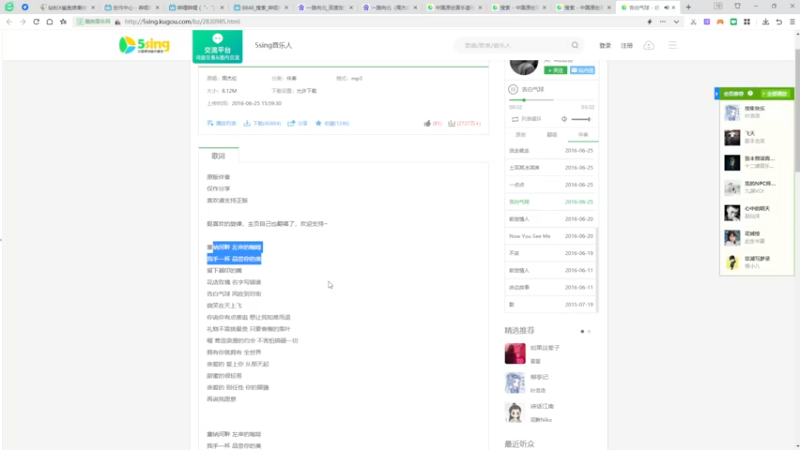Open the bottom recommended song with yellow cover
Image resolution: width=800 pixels, height=450 pixels.
[x=732, y=262]
